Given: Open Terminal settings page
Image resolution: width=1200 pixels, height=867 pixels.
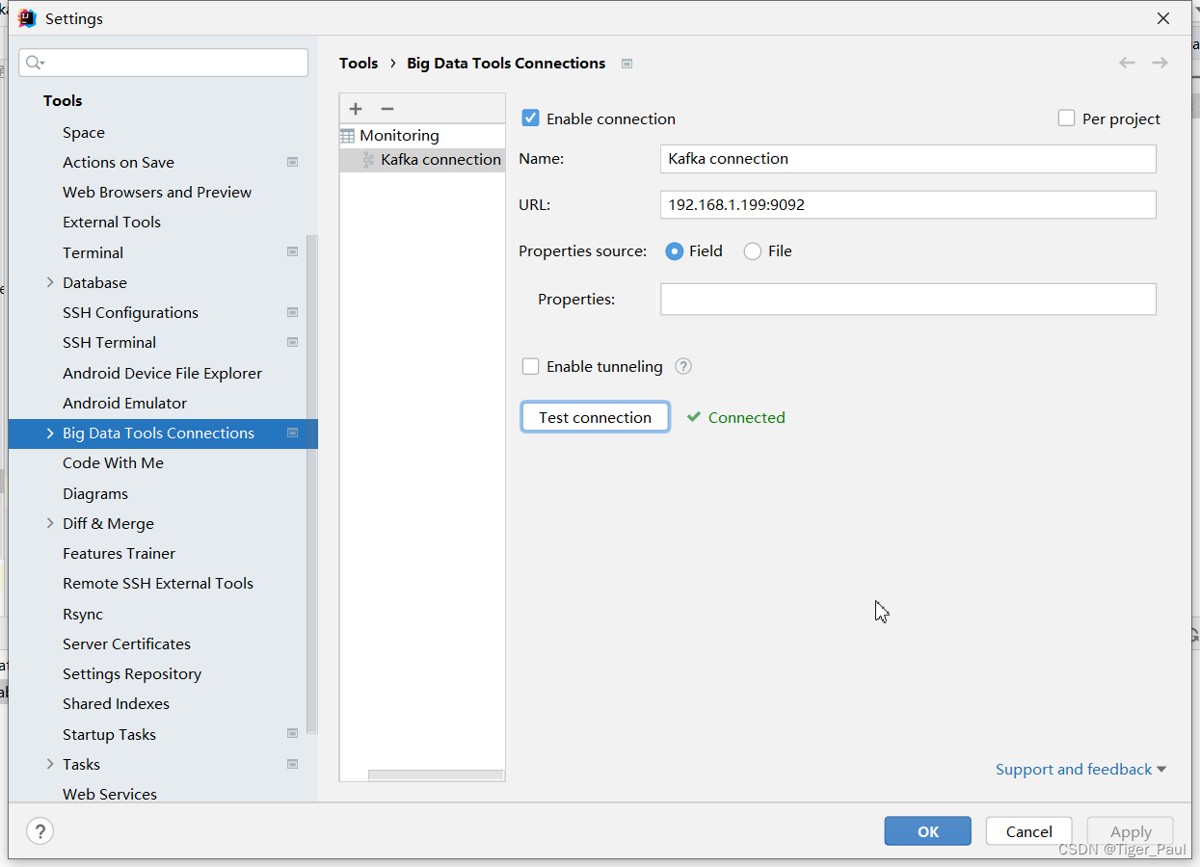Looking at the screenshot, I should pos(93,252).
